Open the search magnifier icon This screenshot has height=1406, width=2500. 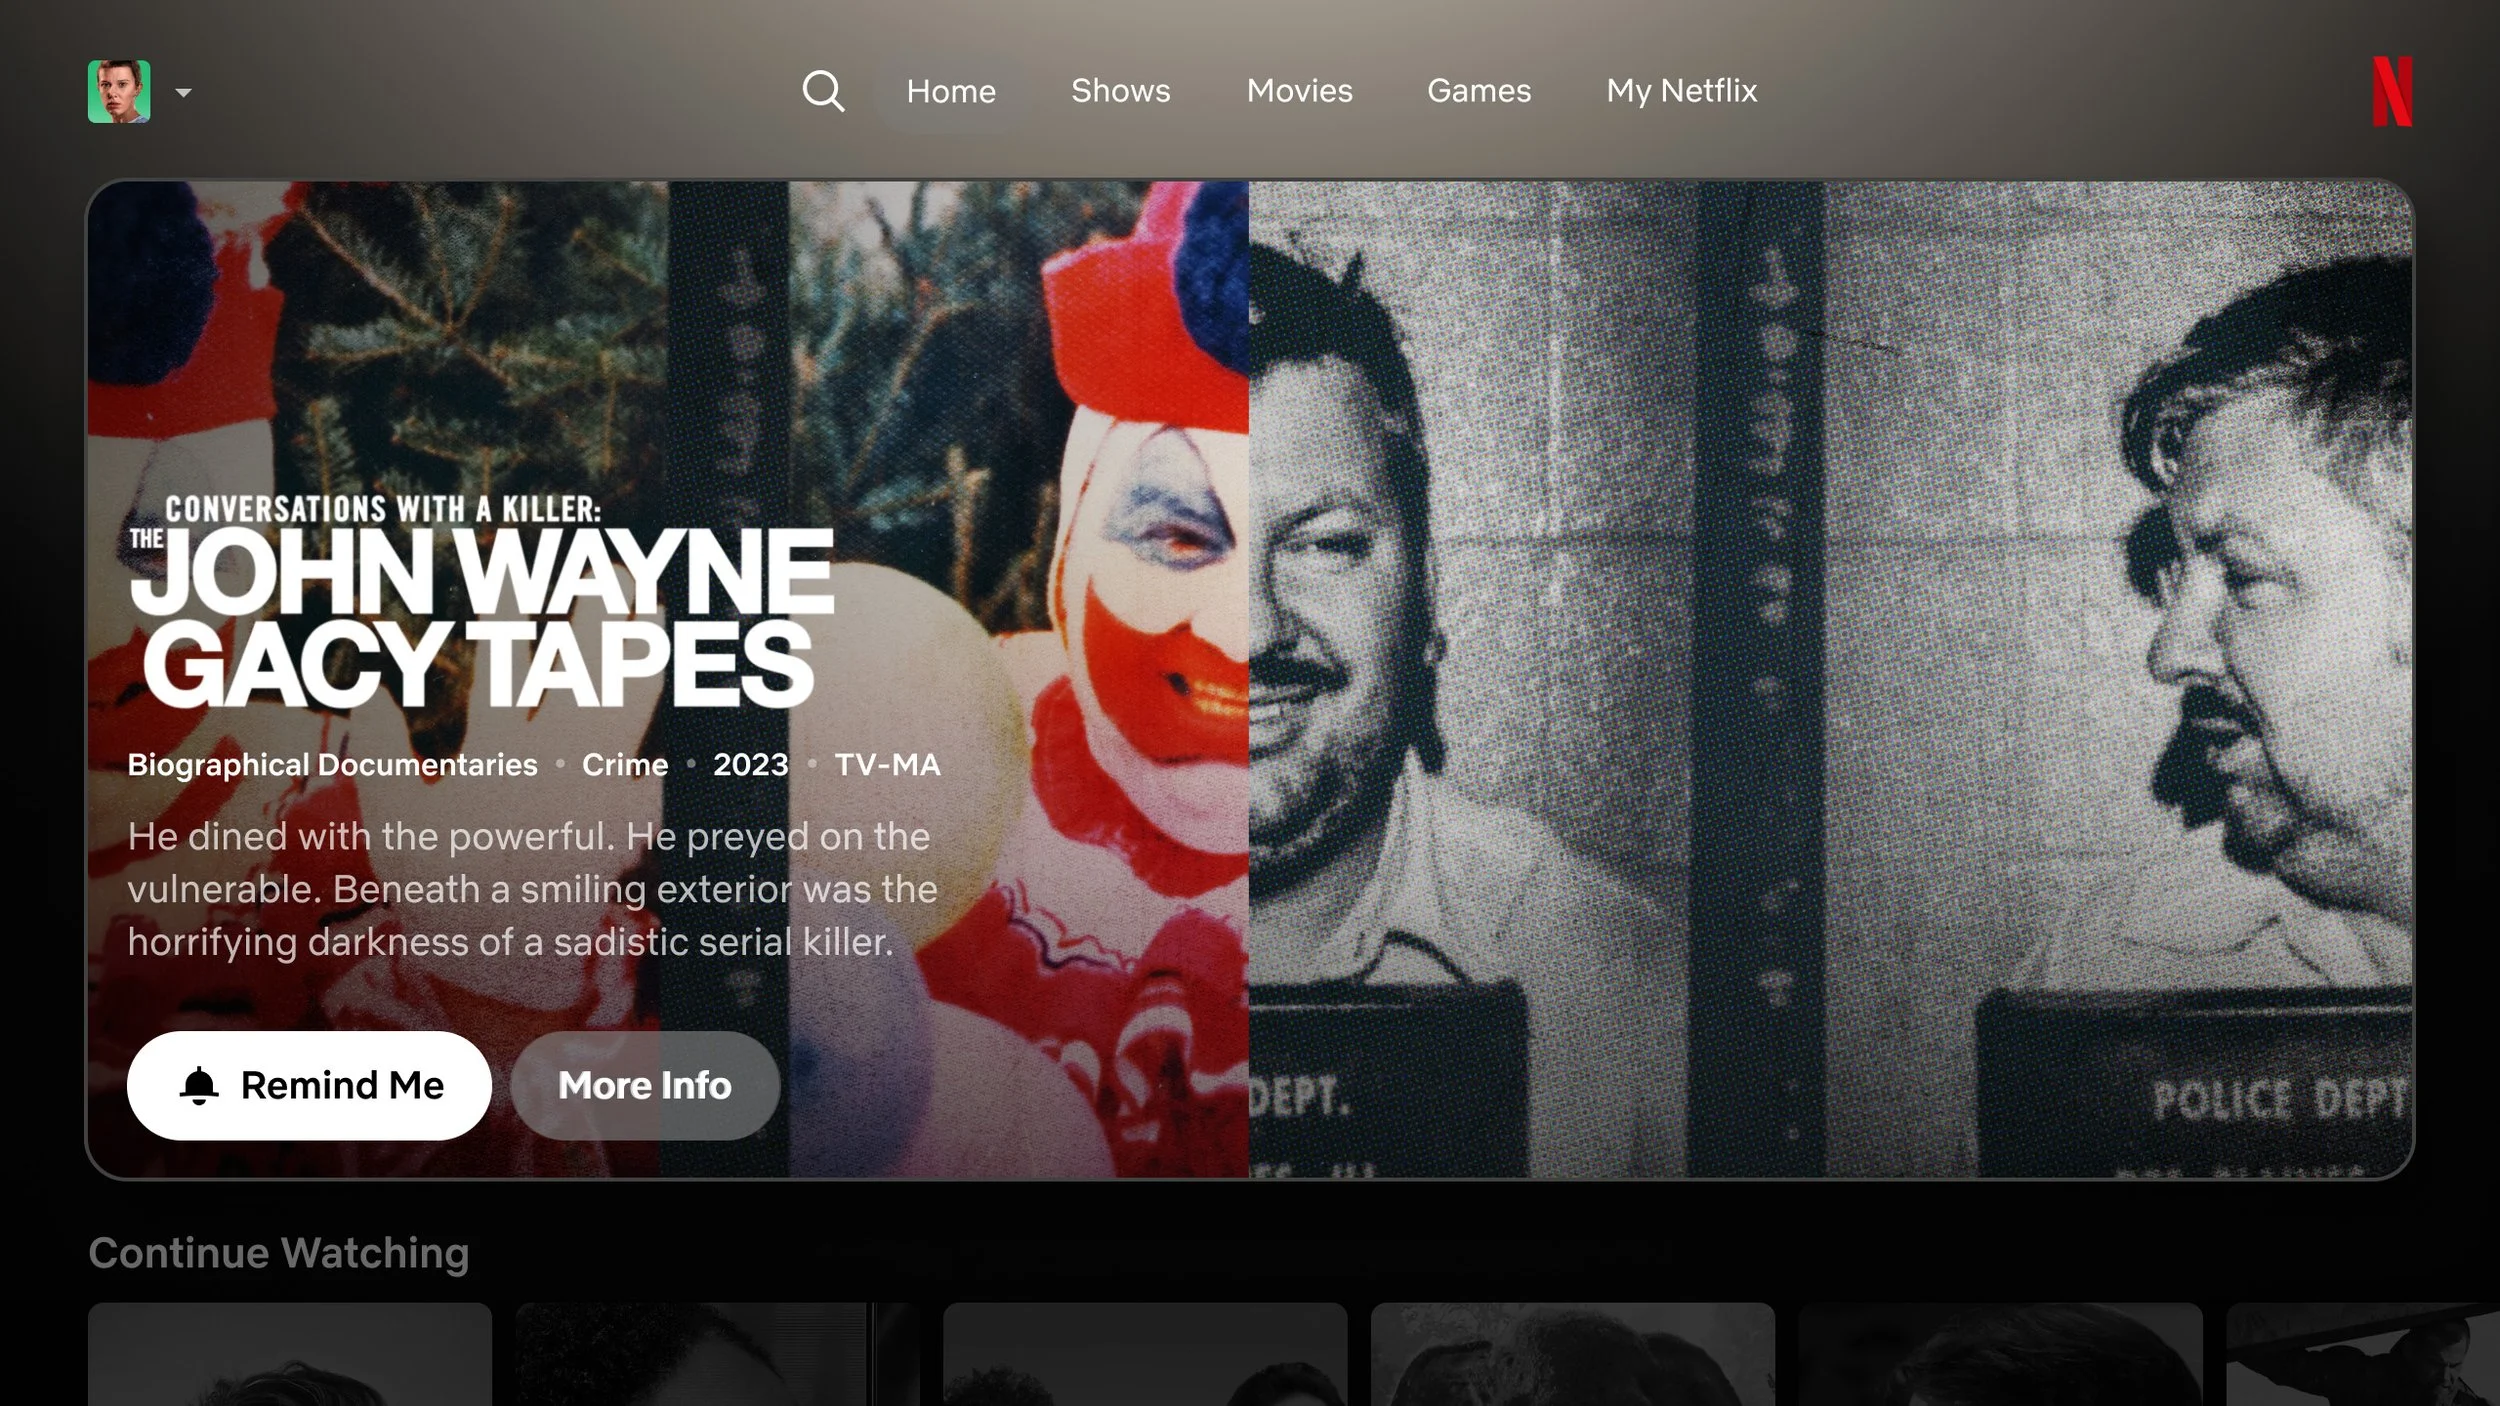[823, 91]
